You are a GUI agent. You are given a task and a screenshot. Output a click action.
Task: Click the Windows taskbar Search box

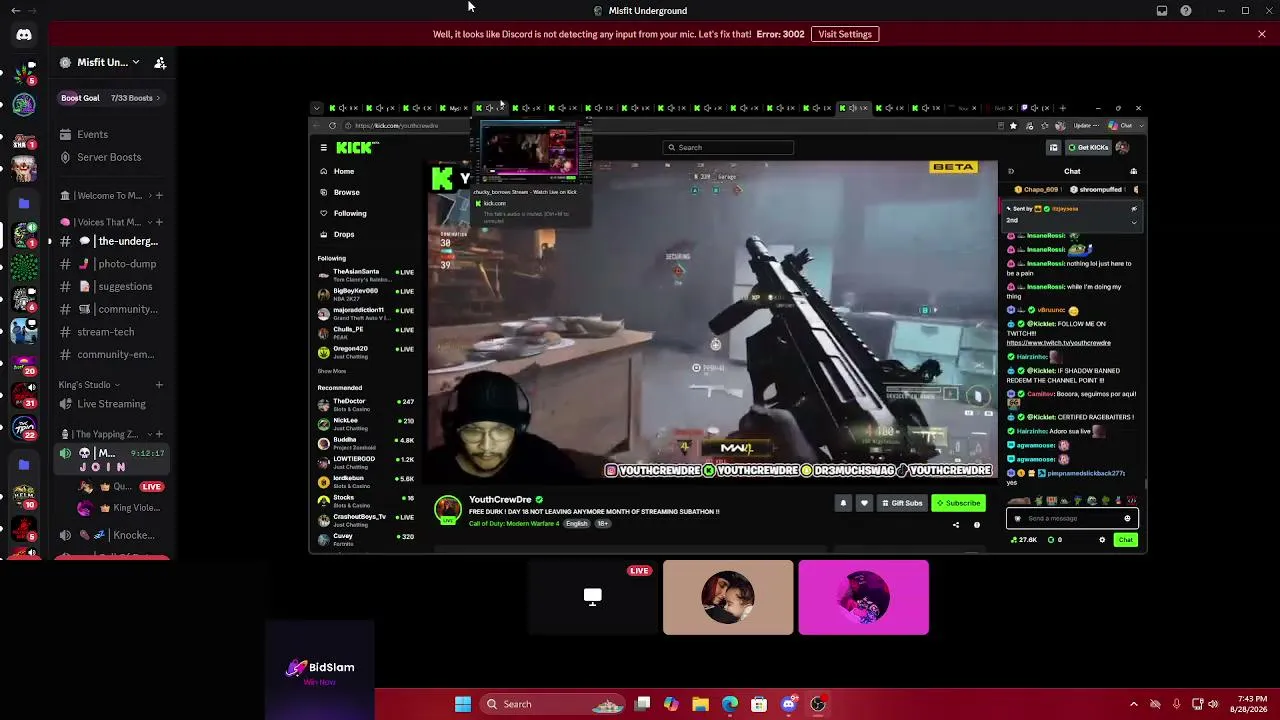pyautogui.click(x=552, y=704)
